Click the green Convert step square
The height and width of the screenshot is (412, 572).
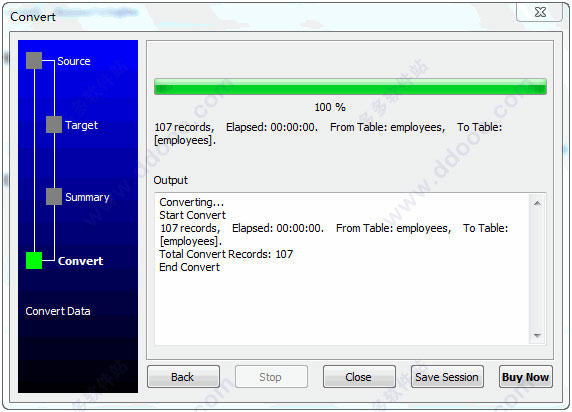[x=34, y=261]
